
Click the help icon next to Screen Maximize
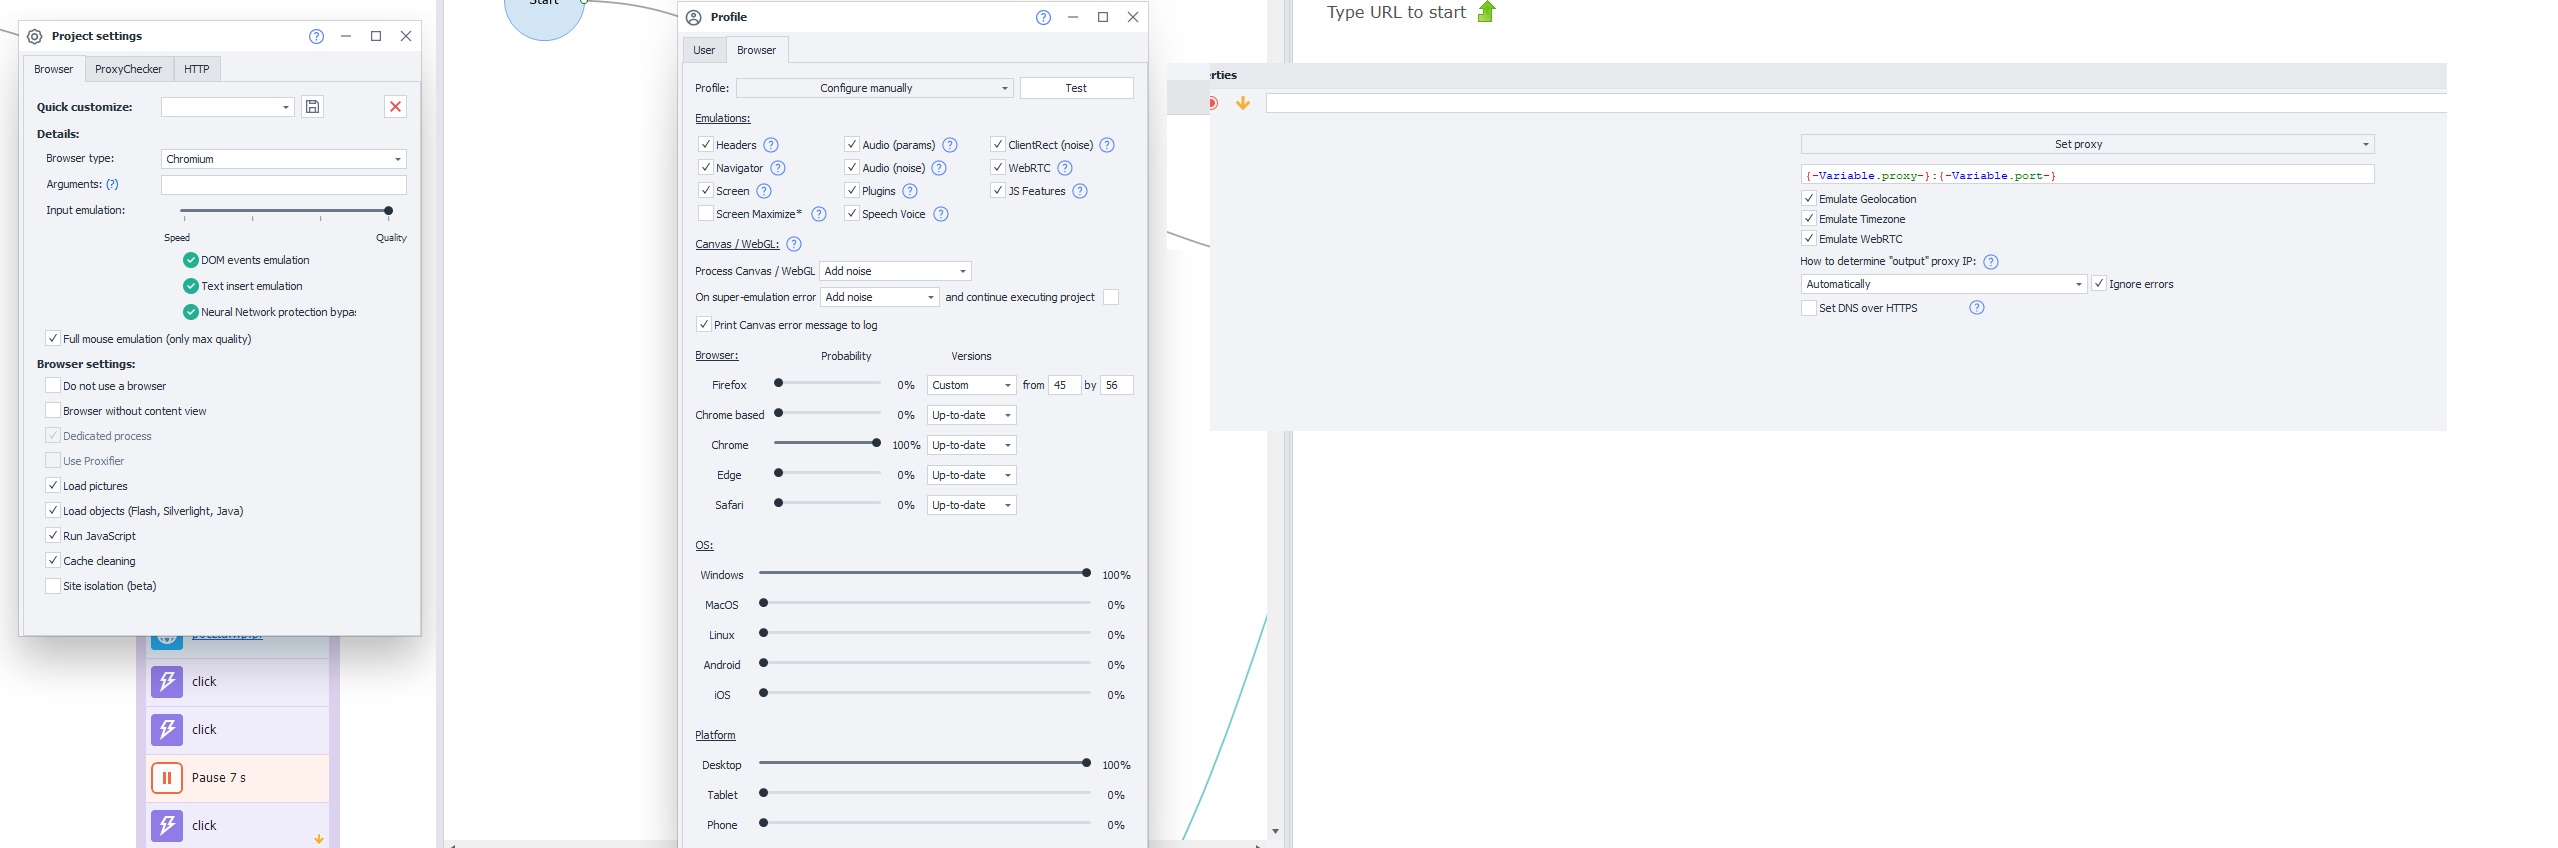[x=819, y=214]
